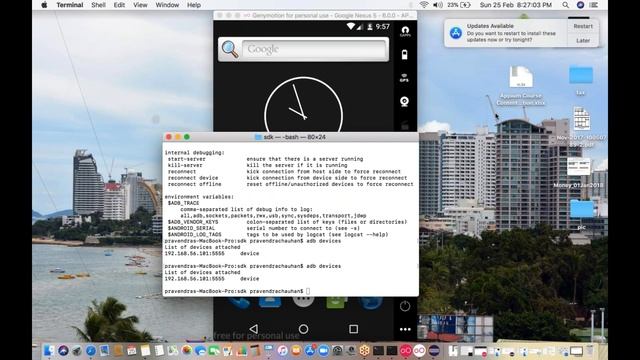Viewport: 640px width, 360px height.
Task: Tap the Android home circle button
Action: [x=303, y=329]
